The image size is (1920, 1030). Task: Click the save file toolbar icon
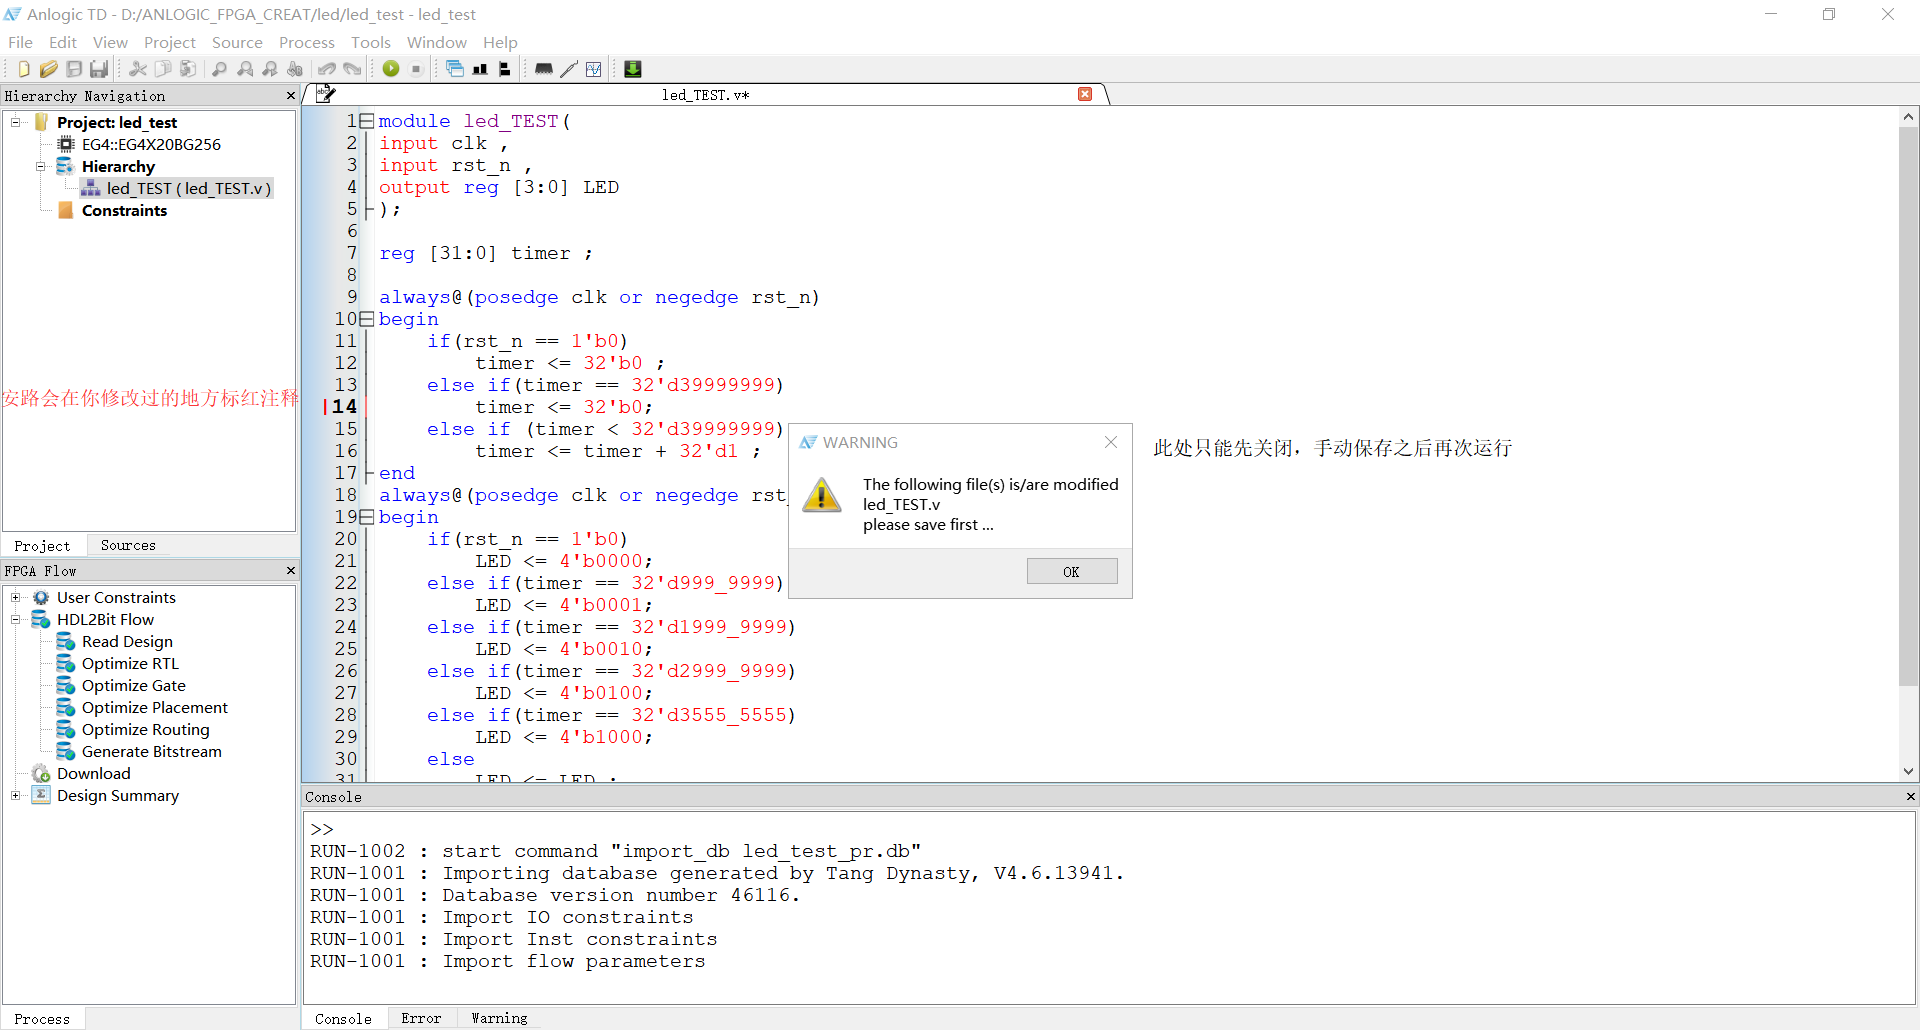coord(74,69)
